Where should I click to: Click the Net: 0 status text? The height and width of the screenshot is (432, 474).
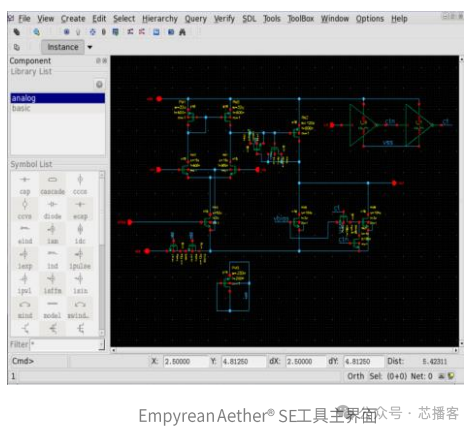point(421,376)
